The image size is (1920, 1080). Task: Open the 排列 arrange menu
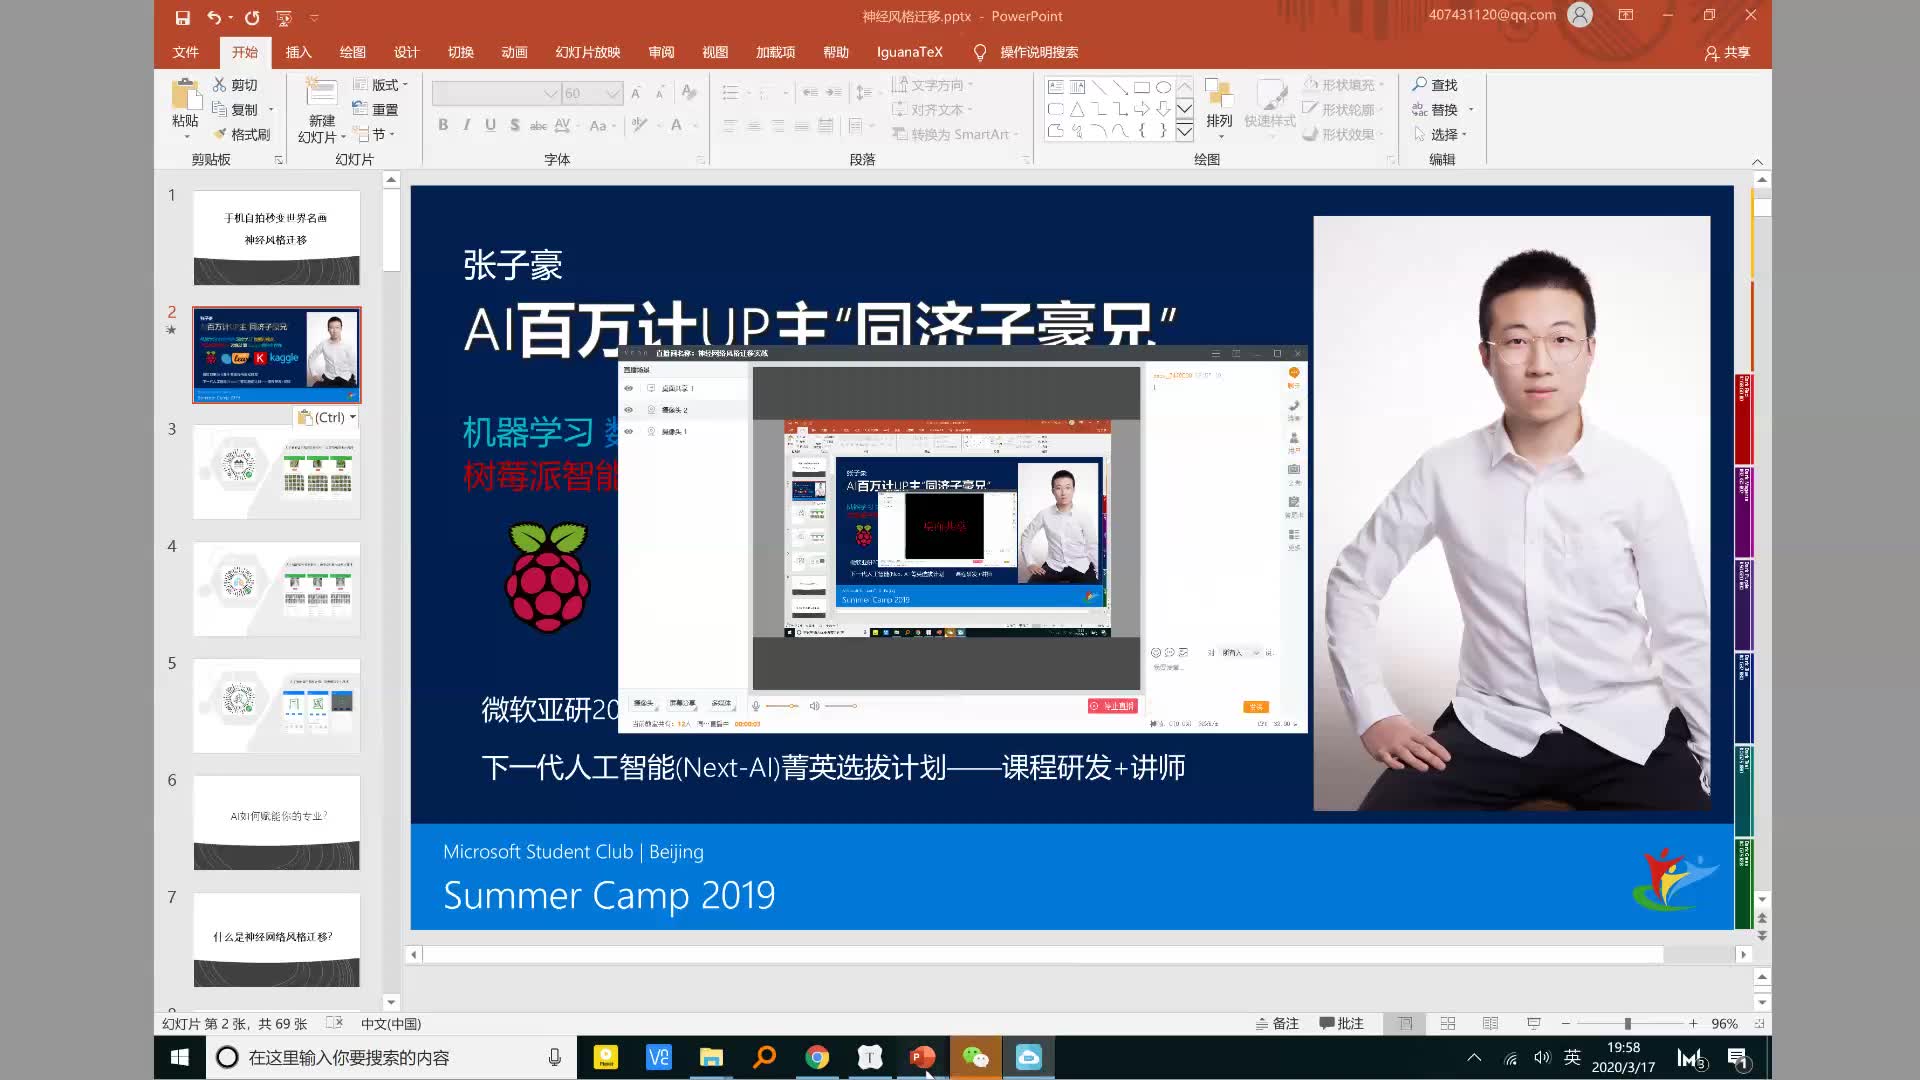click(x=1219, y=106)
